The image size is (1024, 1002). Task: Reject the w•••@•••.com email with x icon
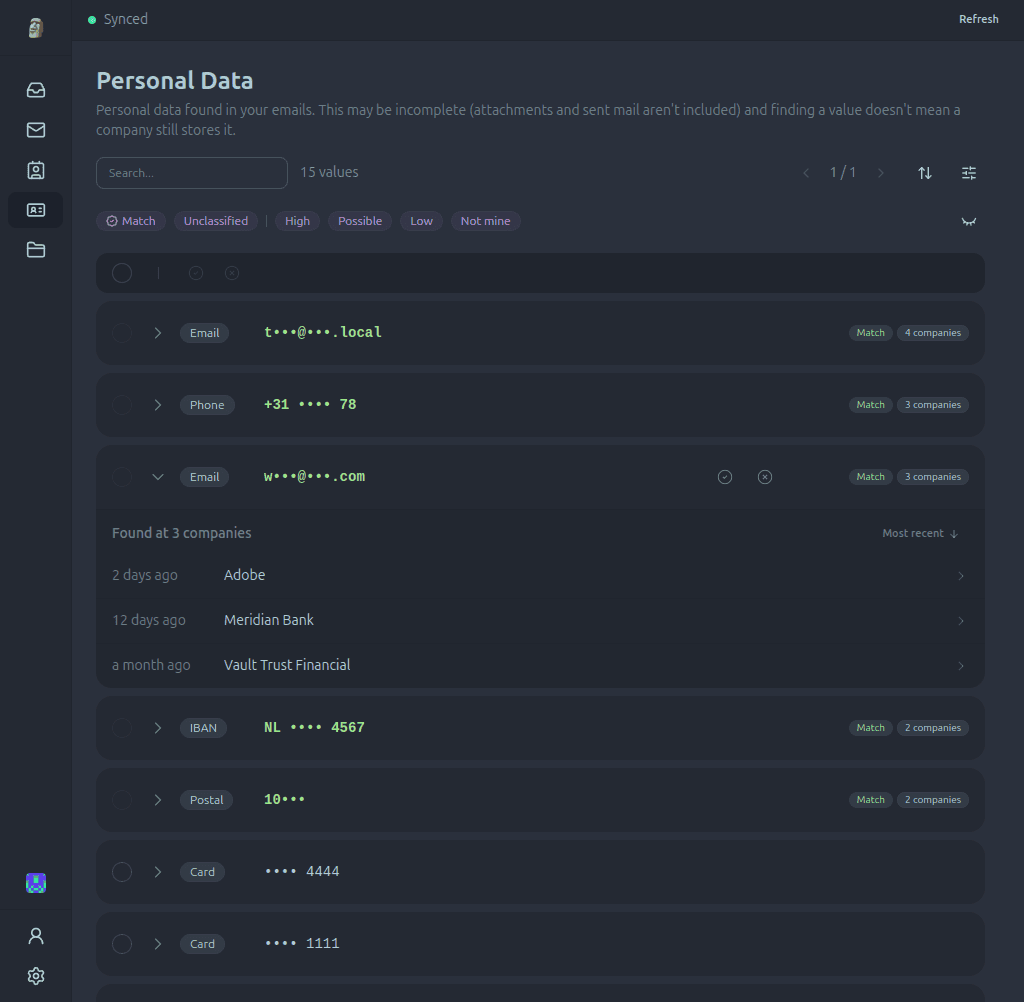[x=765, y=477]
